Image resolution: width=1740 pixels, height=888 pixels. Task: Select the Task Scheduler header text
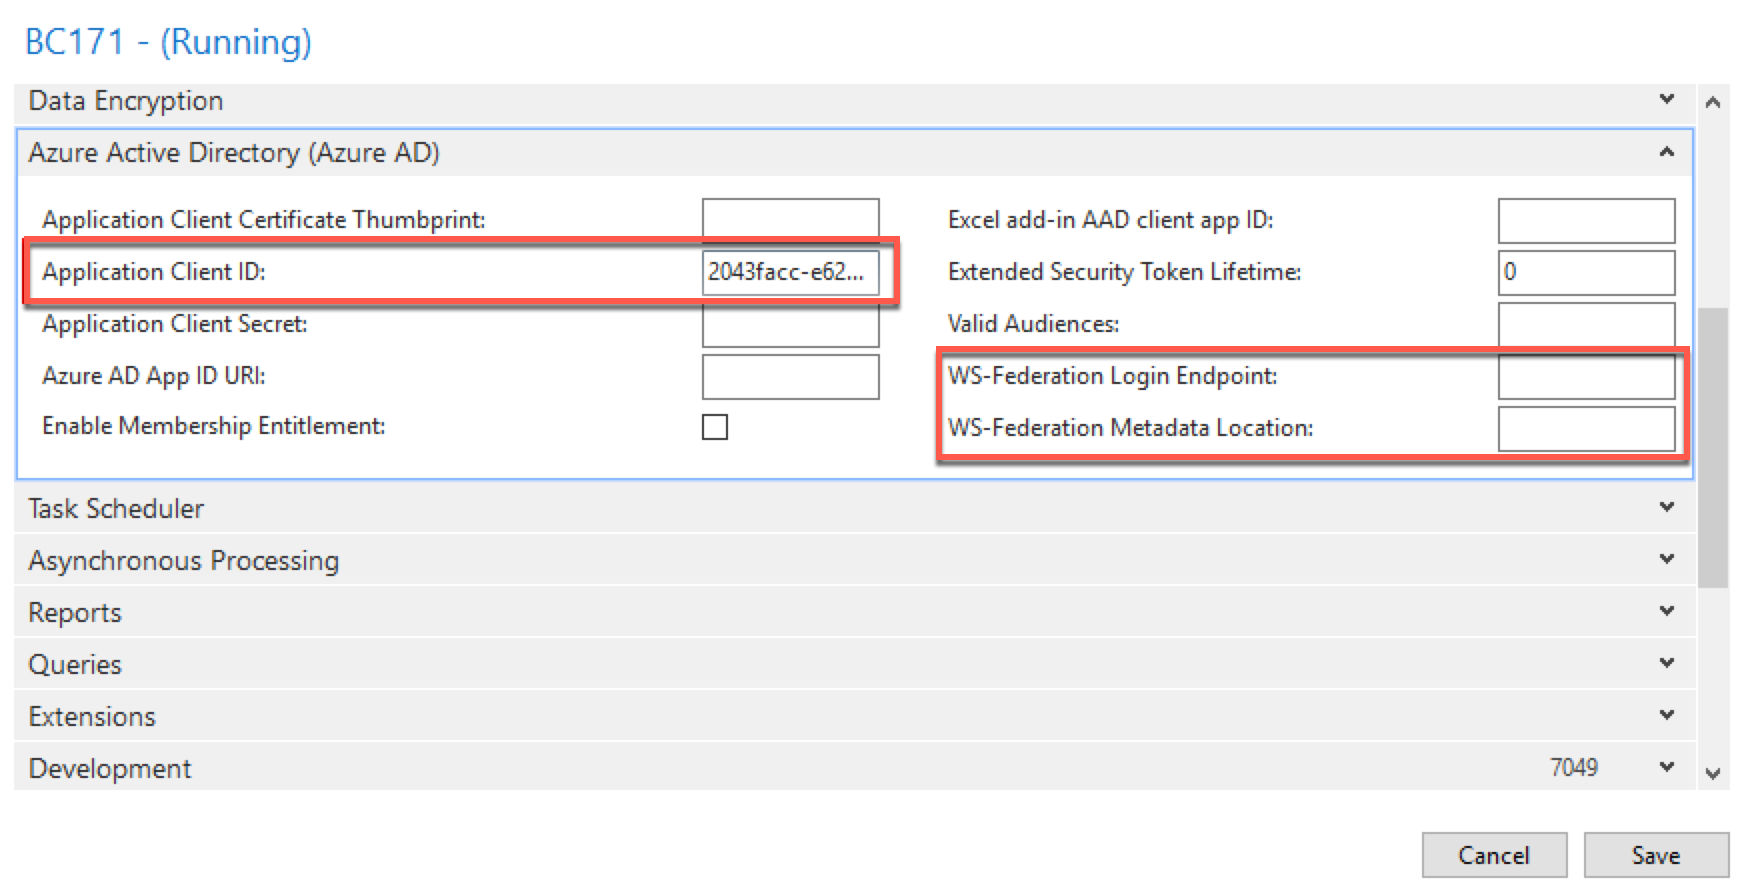click(x=116, y=509)
